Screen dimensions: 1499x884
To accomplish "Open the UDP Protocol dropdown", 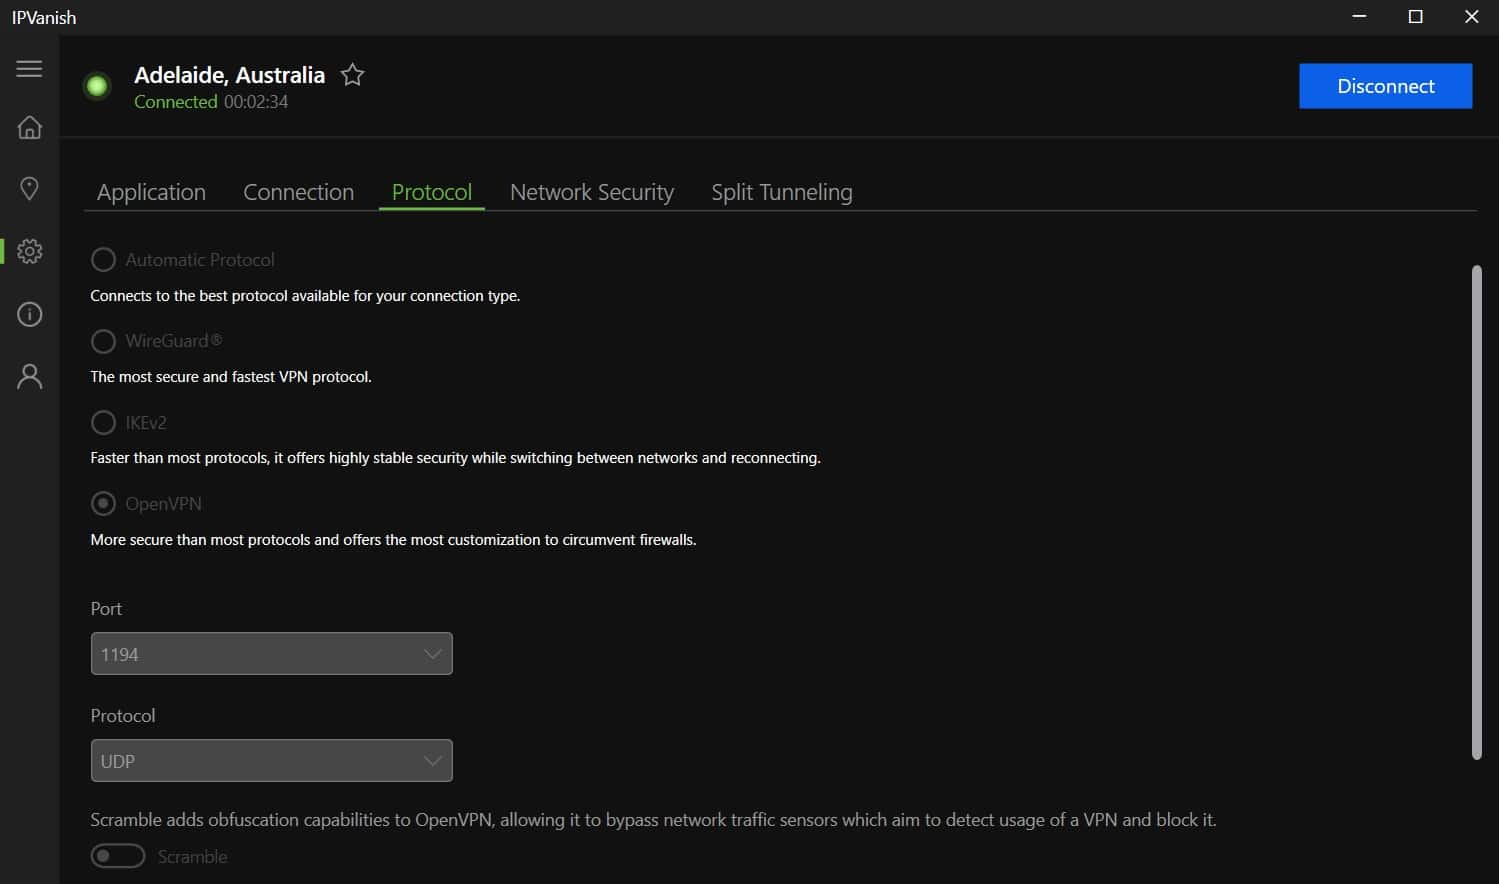I will coord(271,761).
